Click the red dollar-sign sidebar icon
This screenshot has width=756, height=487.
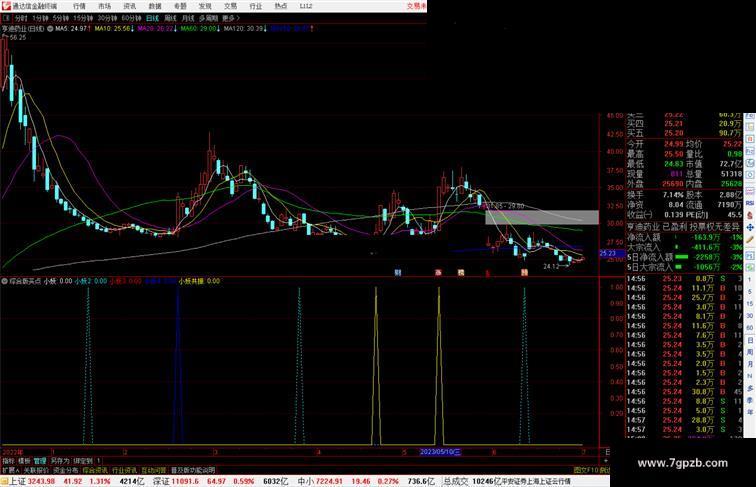750,215
